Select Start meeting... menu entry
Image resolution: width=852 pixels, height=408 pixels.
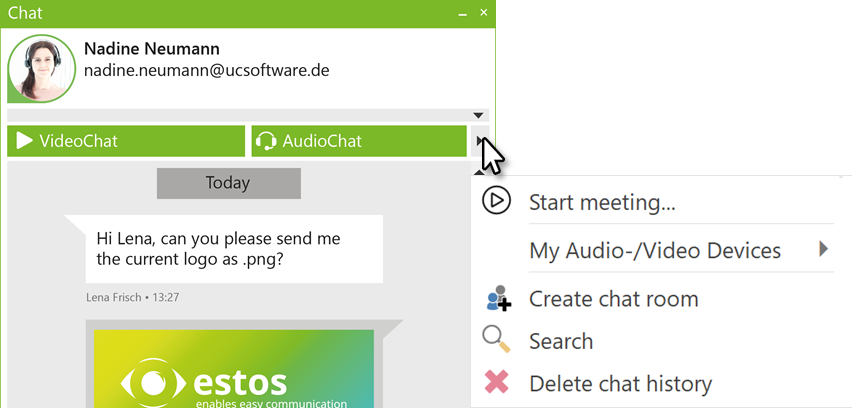[602, 203]
